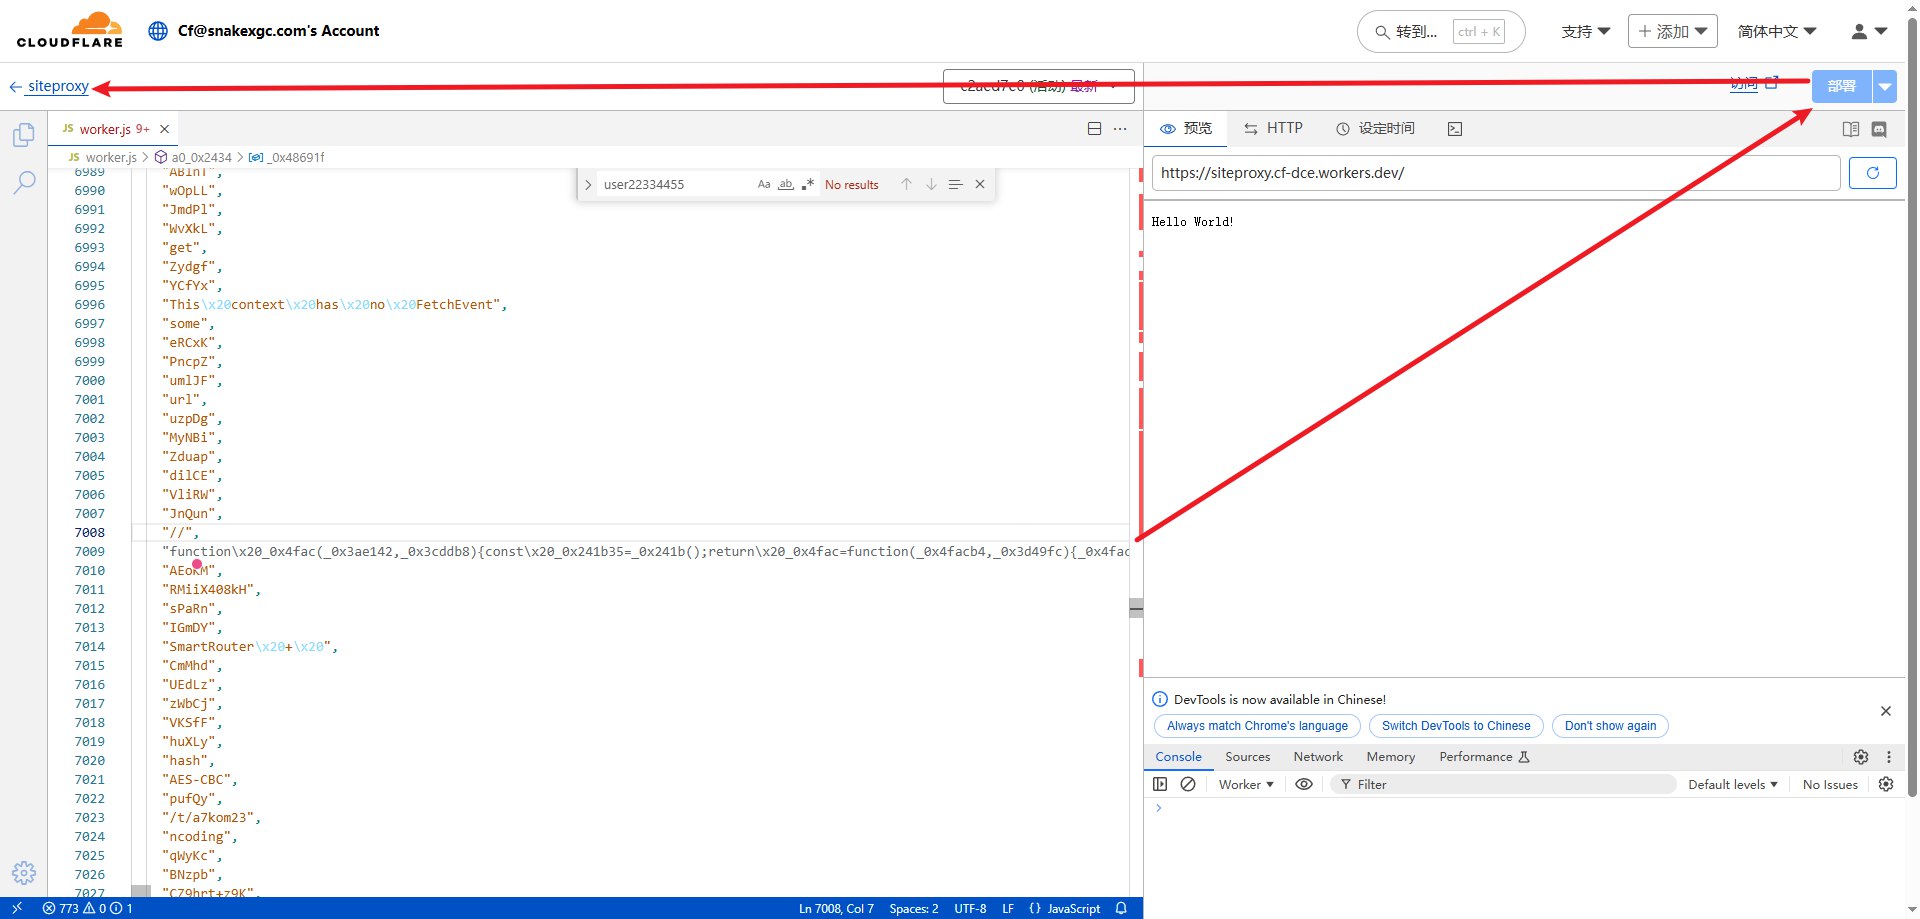Open the documentation book icon

coord(1851,129)
